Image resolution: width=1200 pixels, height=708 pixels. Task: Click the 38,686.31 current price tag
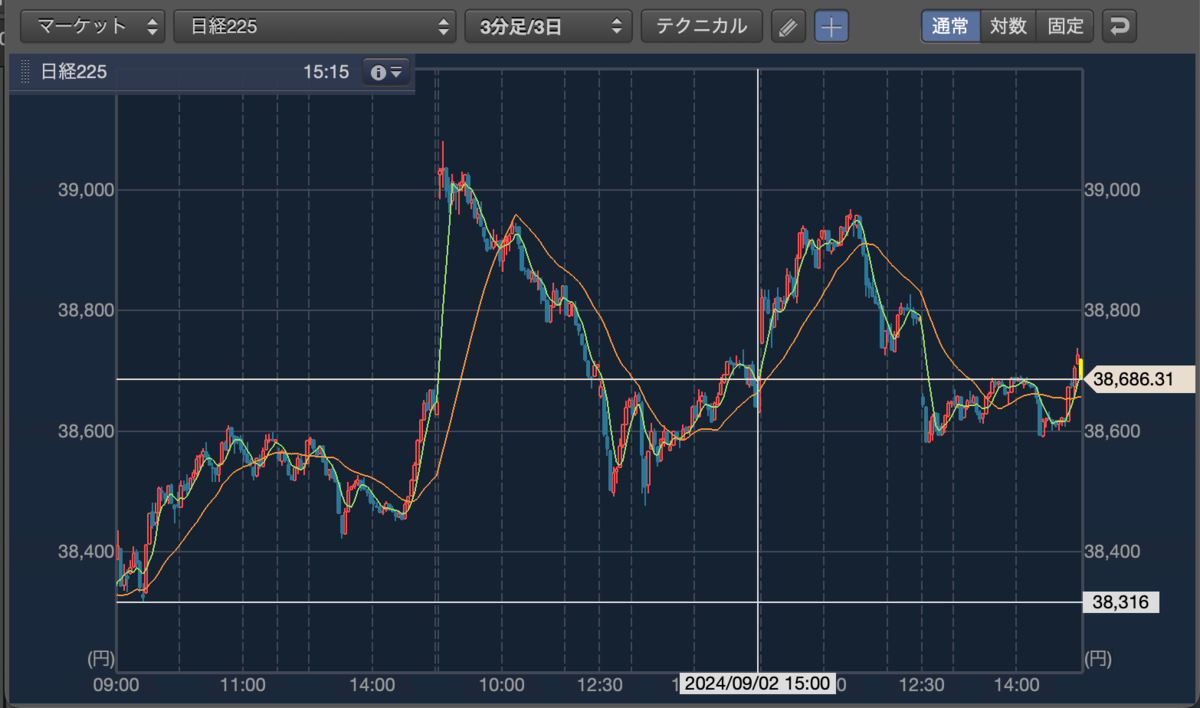(x=1140, y=379)
